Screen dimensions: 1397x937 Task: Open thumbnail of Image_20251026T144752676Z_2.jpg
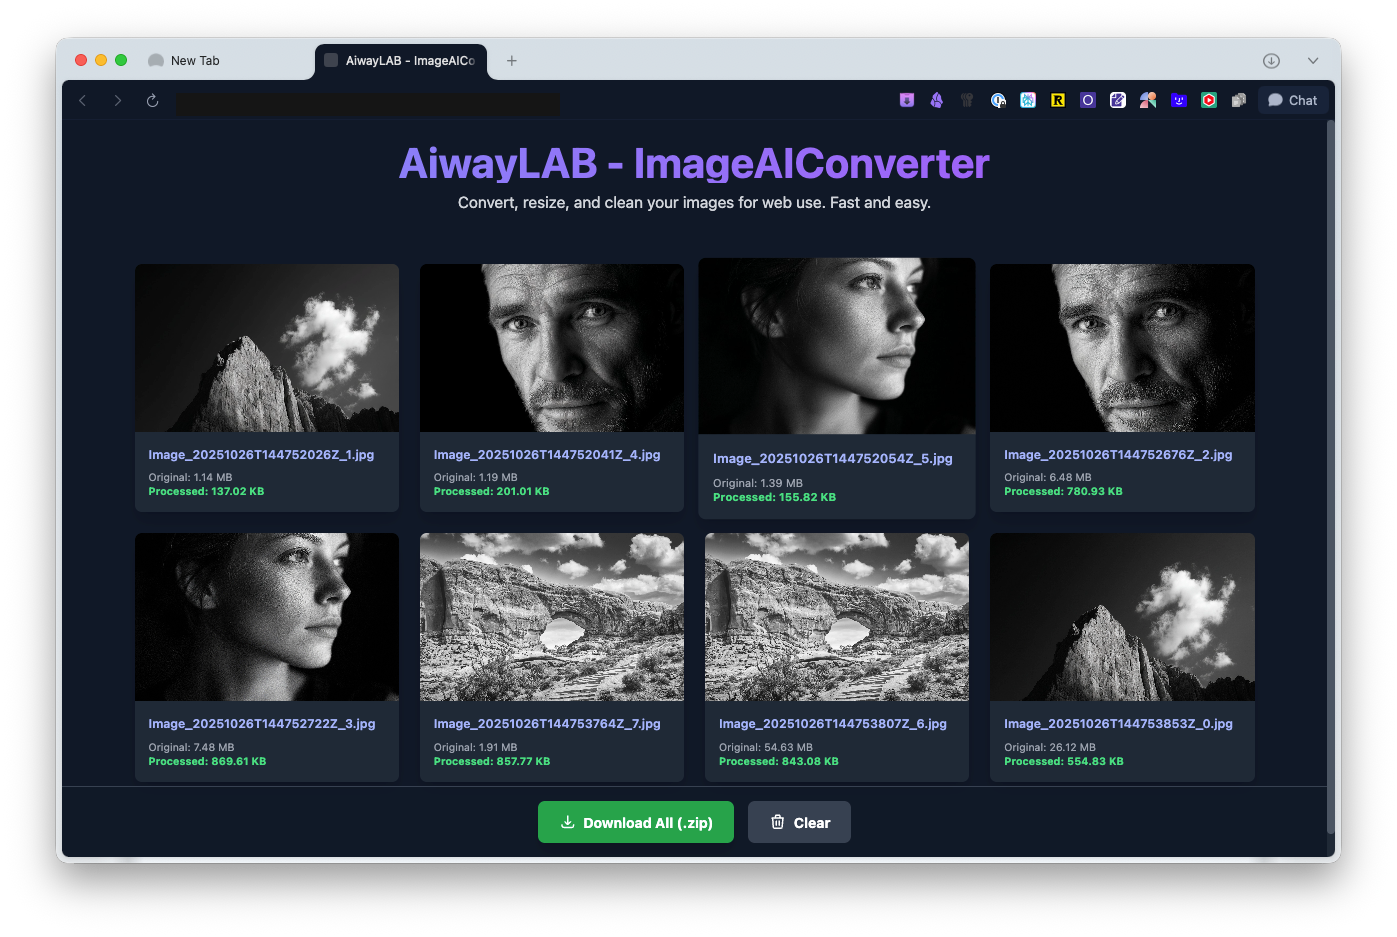pyautogui.click(x=1122, y=348)
